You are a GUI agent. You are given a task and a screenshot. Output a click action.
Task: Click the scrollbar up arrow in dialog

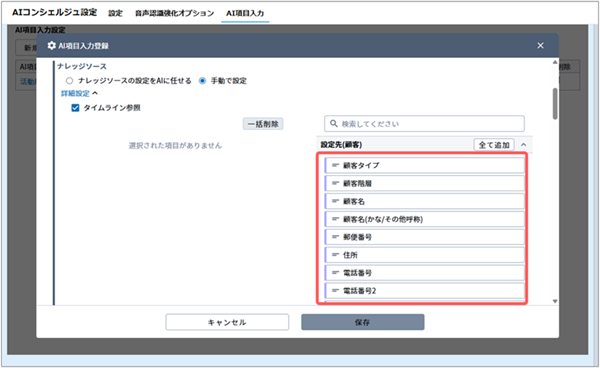(x=555, y=62)
